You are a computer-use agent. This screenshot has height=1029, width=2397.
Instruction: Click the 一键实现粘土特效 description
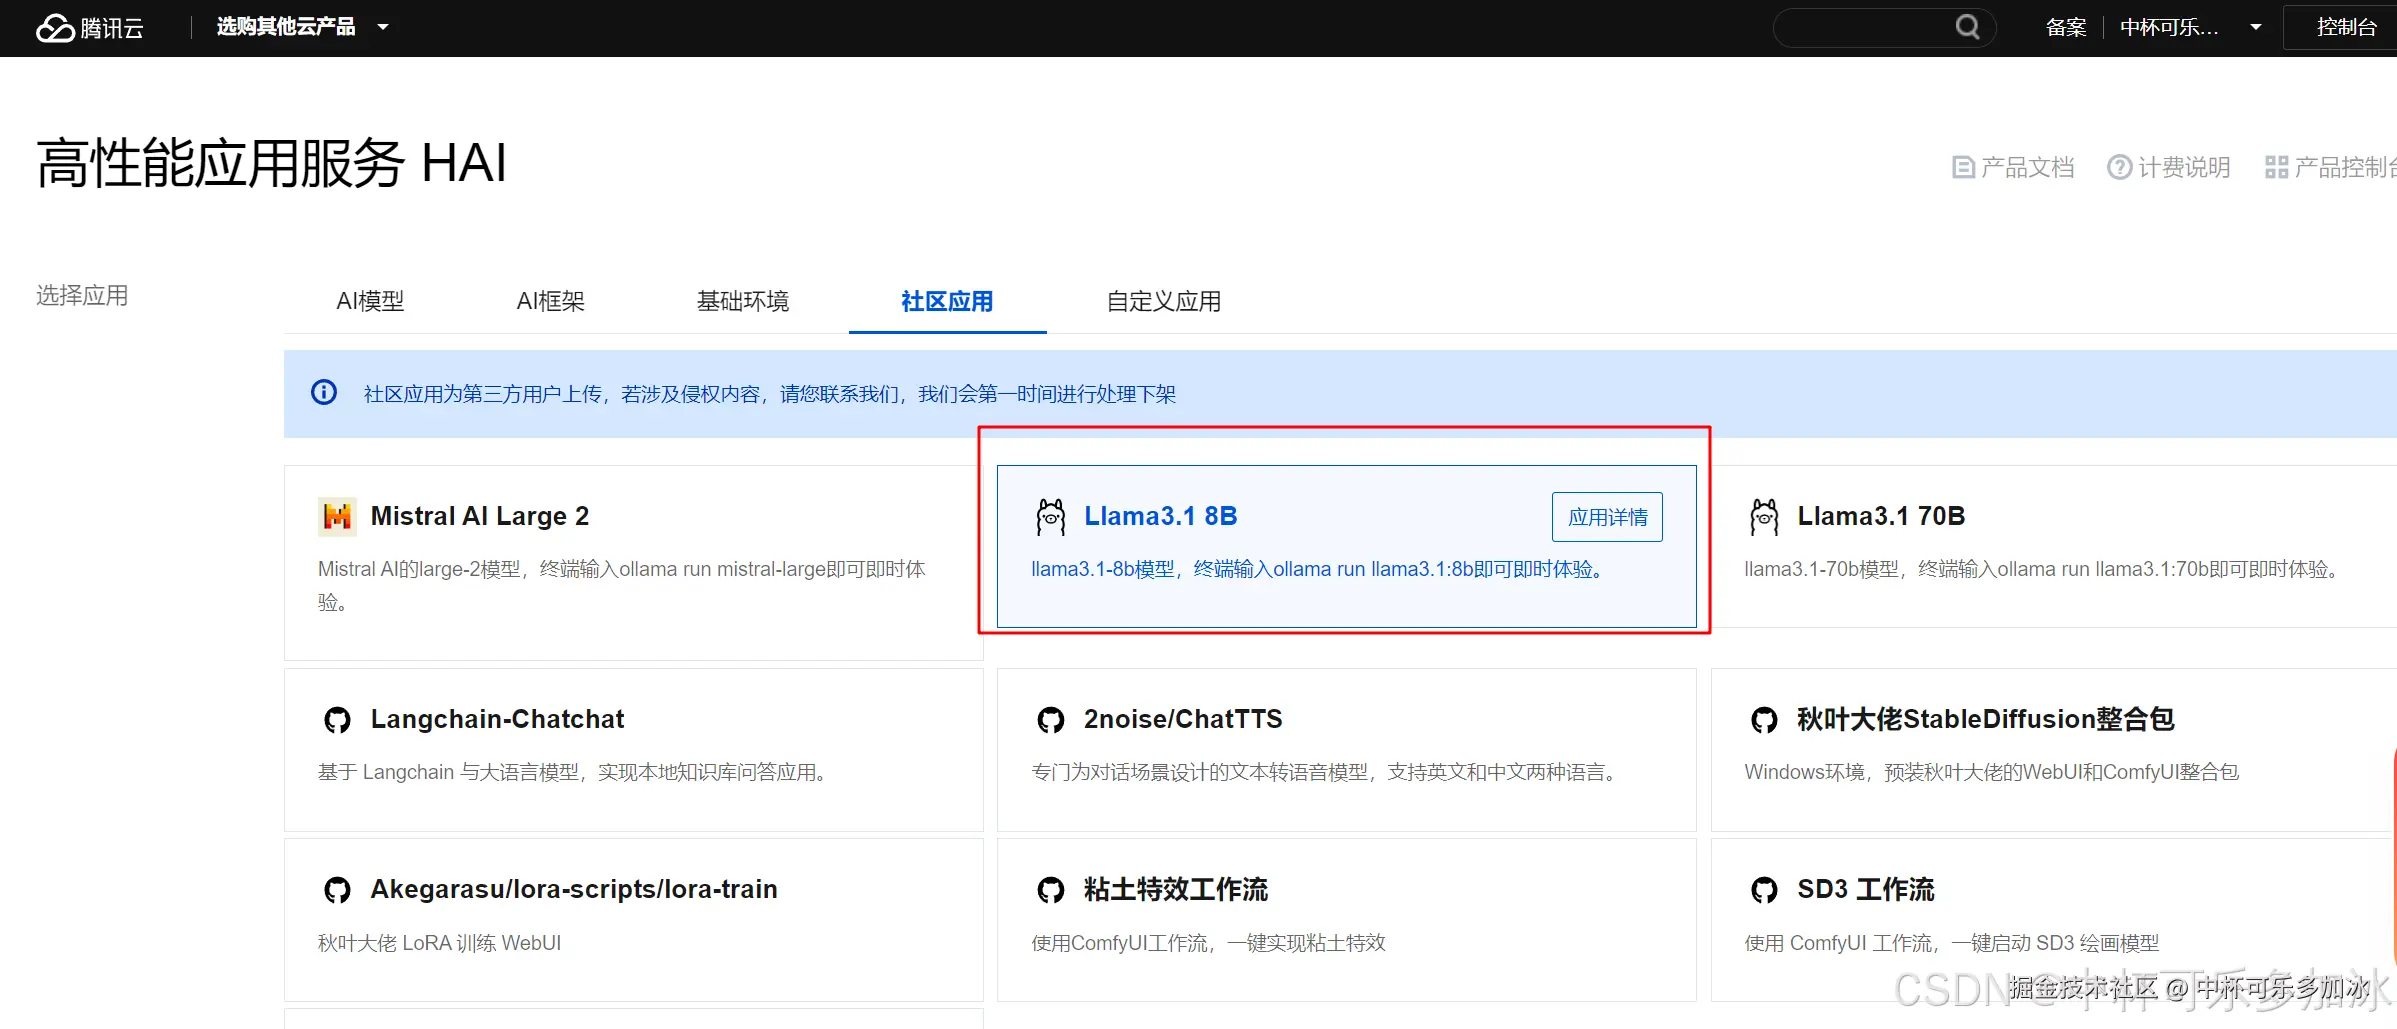tap(1209, 943)
